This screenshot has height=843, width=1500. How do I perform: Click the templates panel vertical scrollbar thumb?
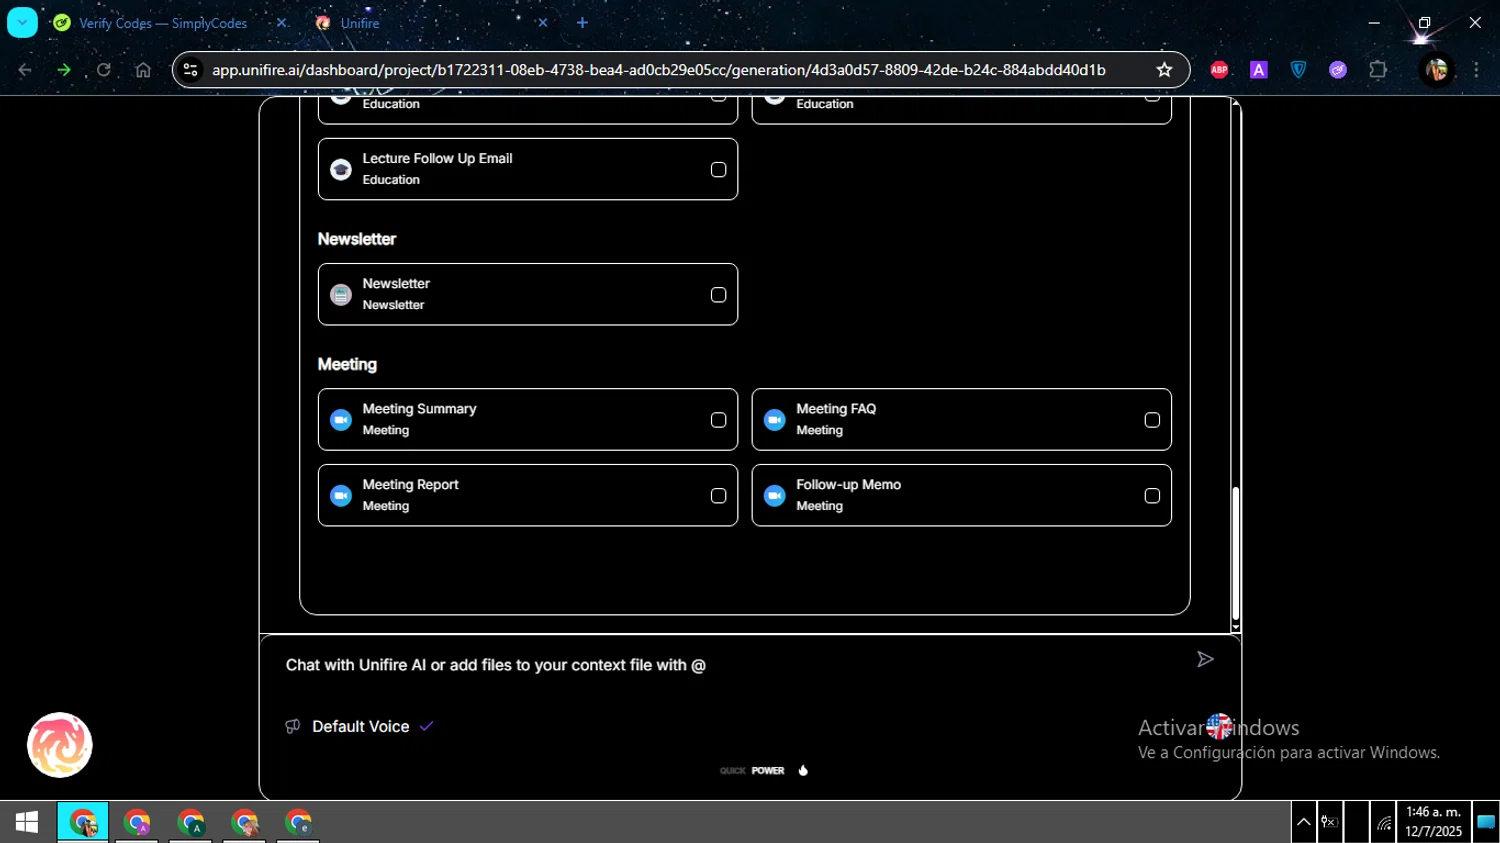[1236, 554]
